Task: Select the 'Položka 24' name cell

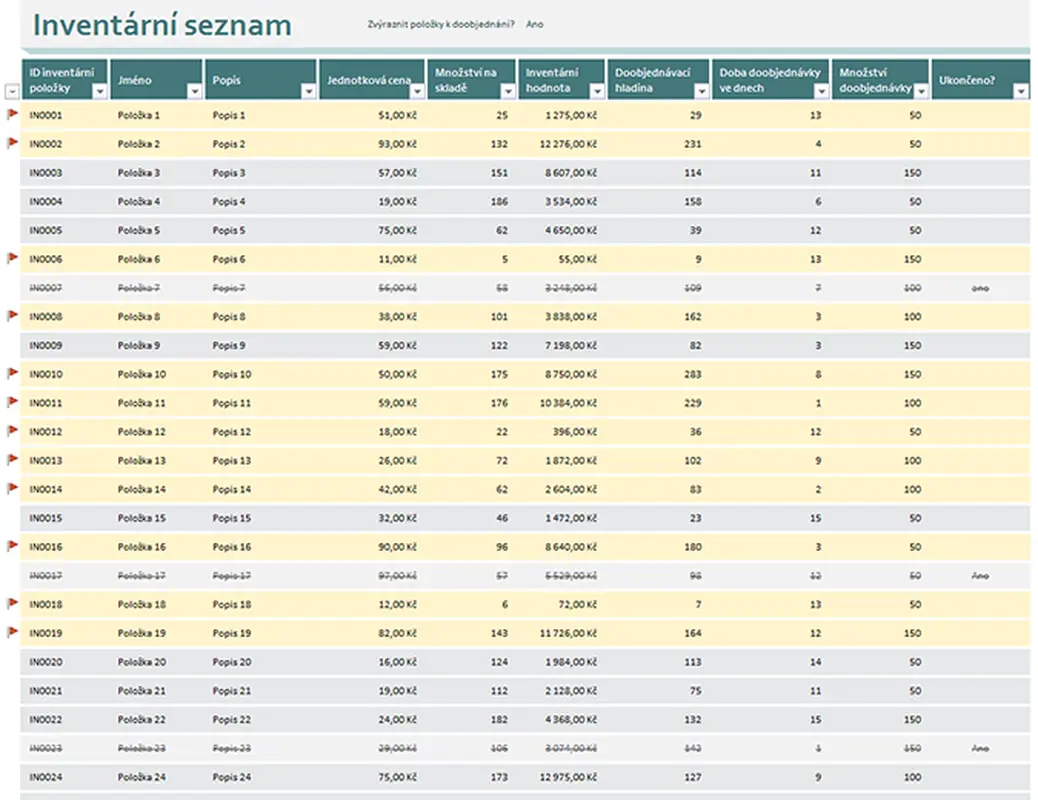Action: (142, 777)
